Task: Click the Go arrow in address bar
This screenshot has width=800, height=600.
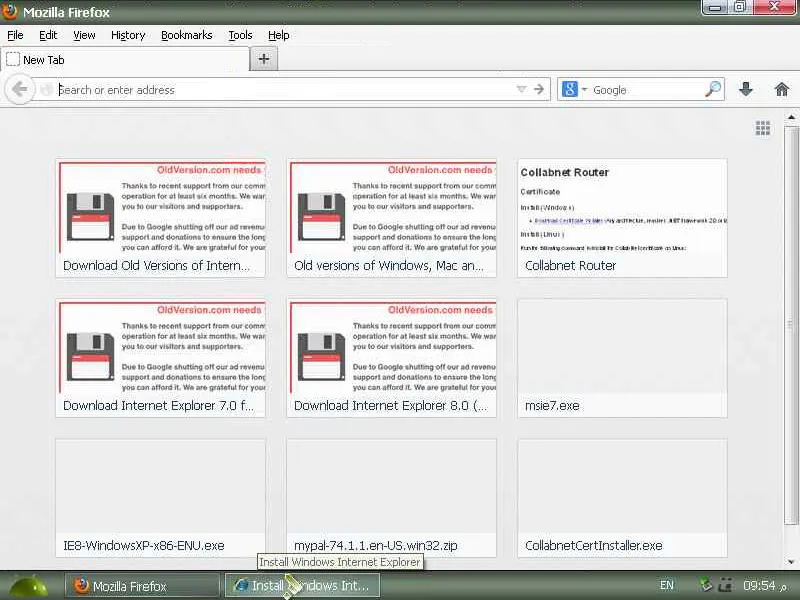Action: point(539,89)
